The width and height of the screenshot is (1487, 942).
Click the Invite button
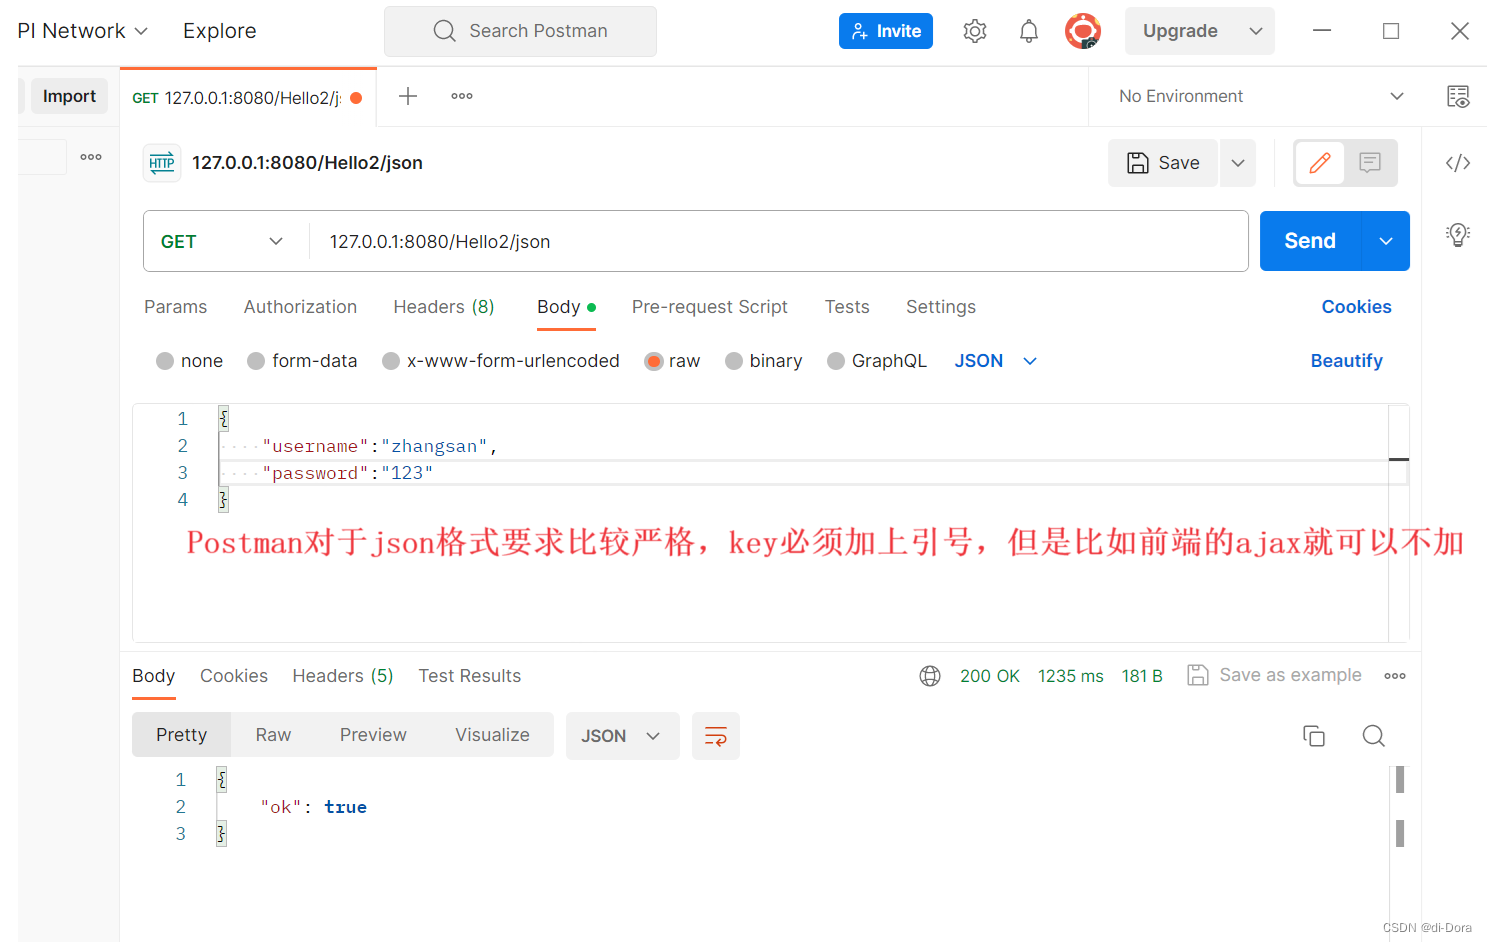click(886, 31)
